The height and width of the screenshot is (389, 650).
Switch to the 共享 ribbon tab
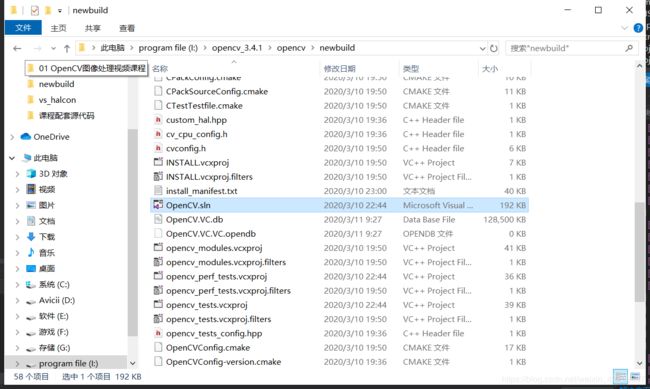click(x=92, y=28)
